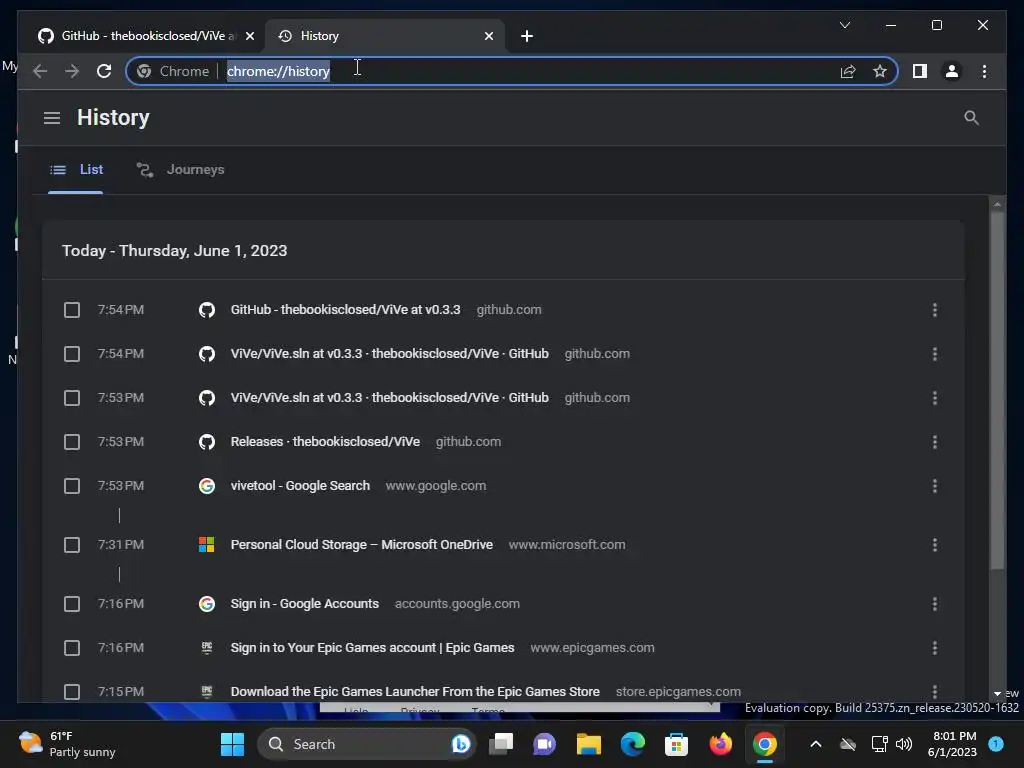The image size is (1024, 768).
Task: Open actions menu for Releases thebookisclosed/ViVe
Action: pos(935,442)
